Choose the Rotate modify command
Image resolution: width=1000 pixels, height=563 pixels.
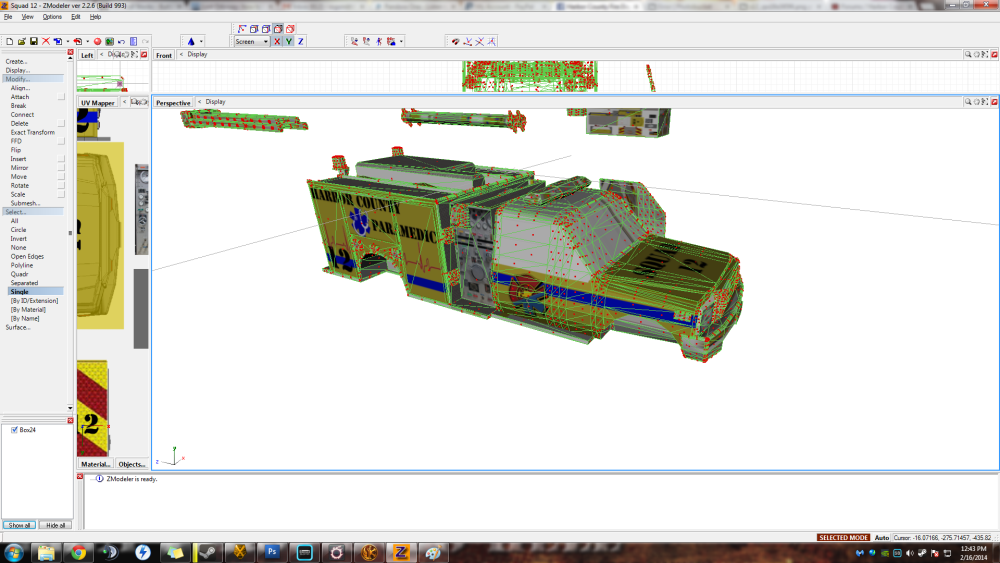20,186
